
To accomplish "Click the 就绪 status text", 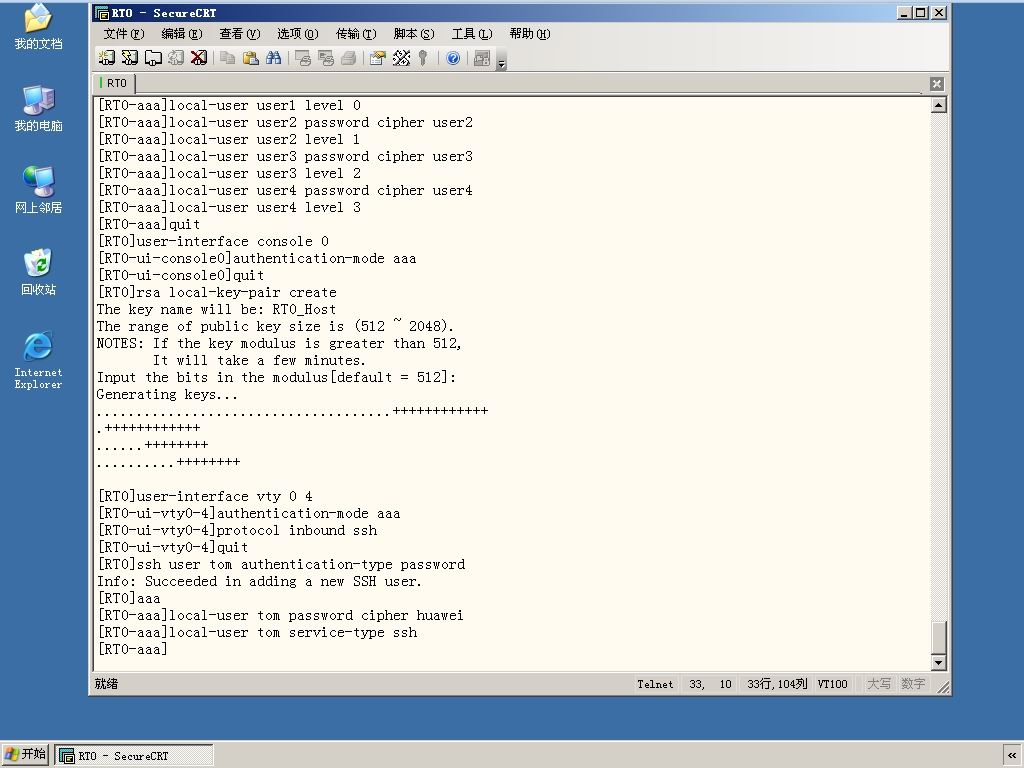I will (106, 684).
